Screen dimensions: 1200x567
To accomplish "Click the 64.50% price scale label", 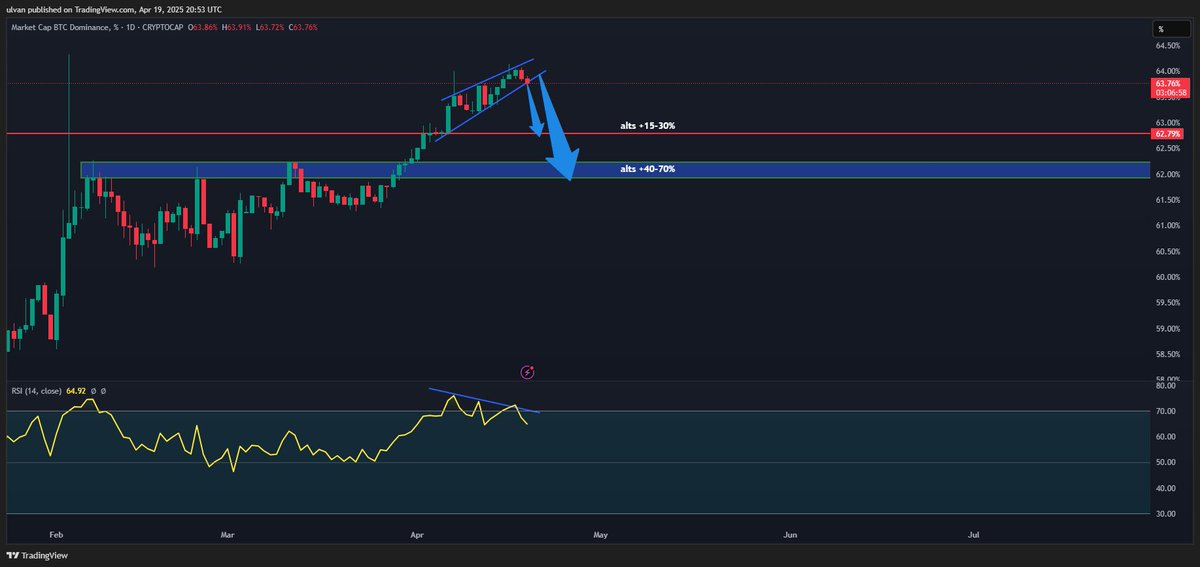I will [1166, 46].
